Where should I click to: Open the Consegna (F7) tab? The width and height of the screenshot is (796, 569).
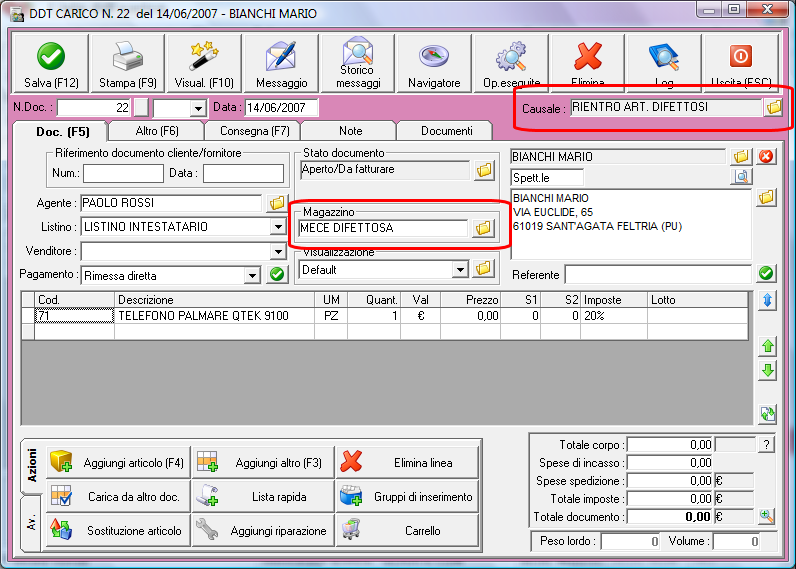tap(254, 131)
